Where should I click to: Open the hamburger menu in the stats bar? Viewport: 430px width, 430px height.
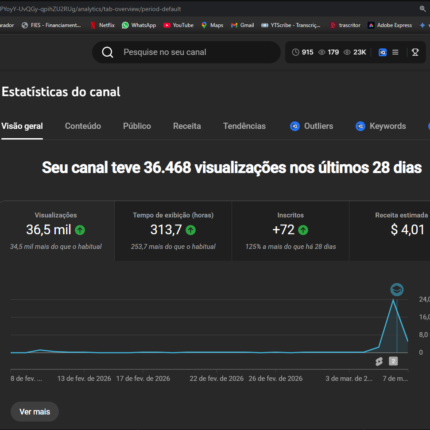point(395,52)
